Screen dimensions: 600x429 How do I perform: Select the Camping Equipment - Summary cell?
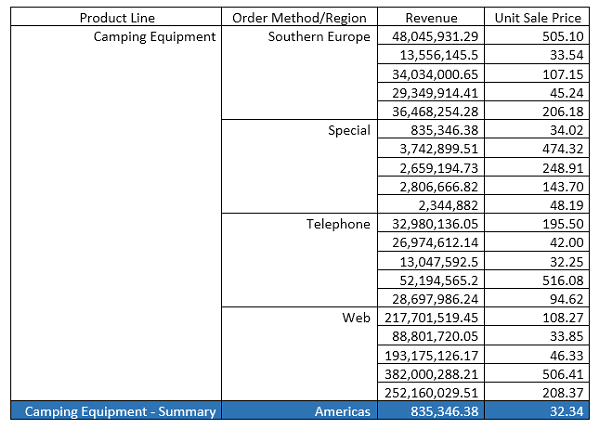coord(120,411)
